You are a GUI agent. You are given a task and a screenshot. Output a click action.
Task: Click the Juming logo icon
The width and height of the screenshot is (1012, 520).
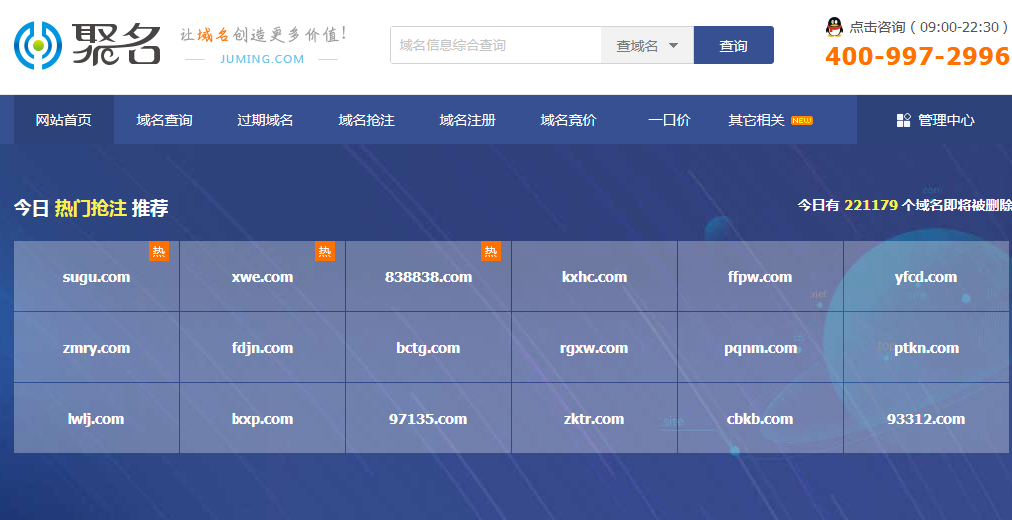(38, 45)
